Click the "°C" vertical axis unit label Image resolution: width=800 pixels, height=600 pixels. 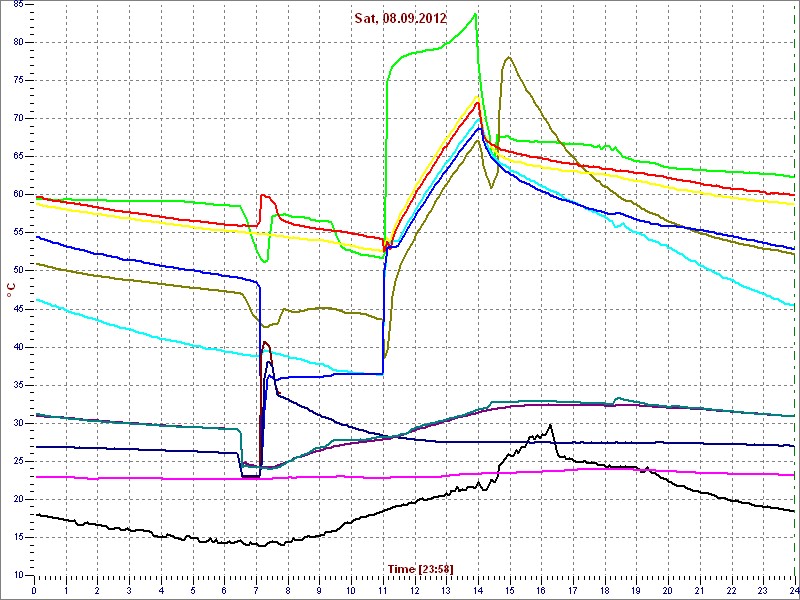pyautogui.click(x=10, y=290)
